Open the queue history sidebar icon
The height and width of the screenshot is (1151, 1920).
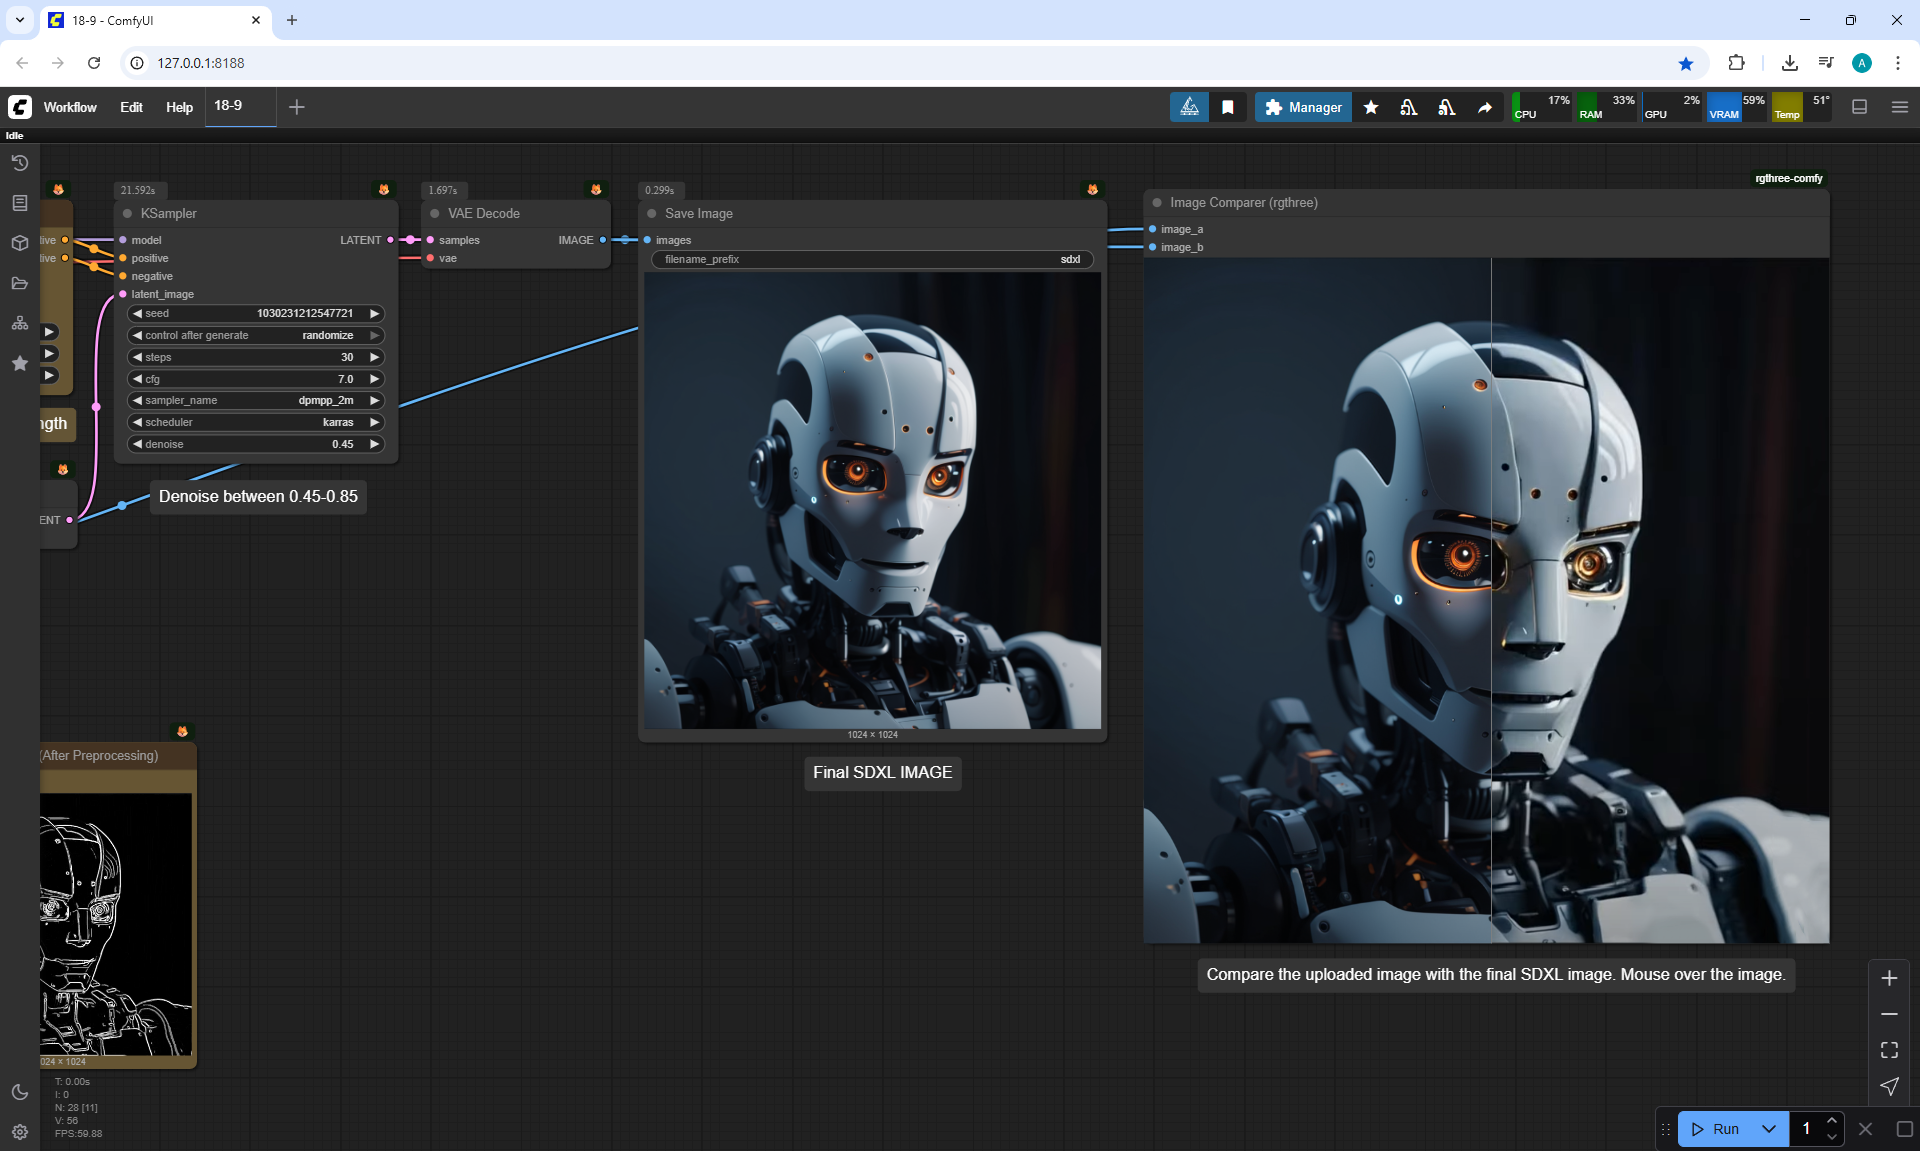19,163
